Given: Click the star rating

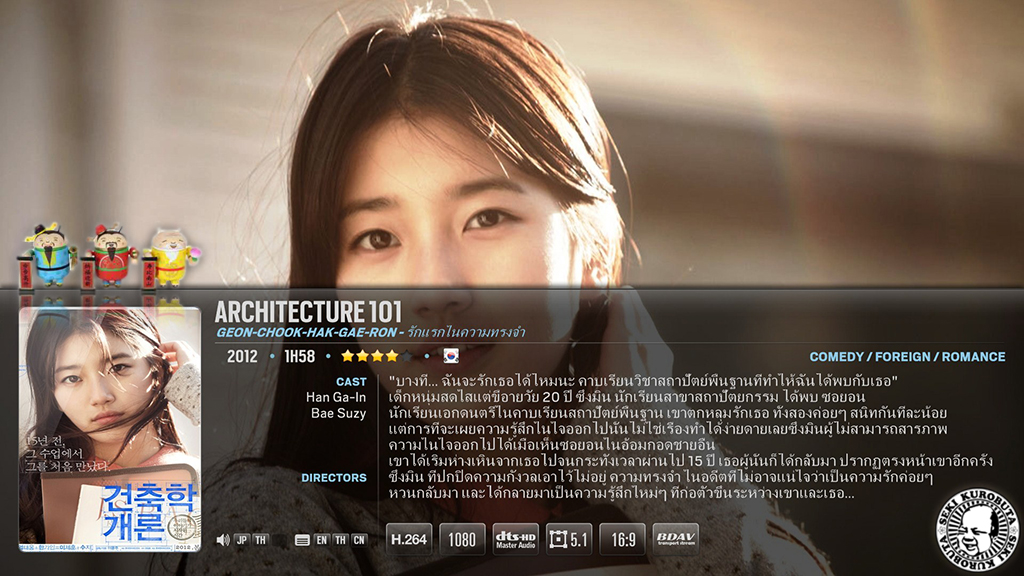Looking at the screenshot, I should pyautogui.click(x=377, y=356).
